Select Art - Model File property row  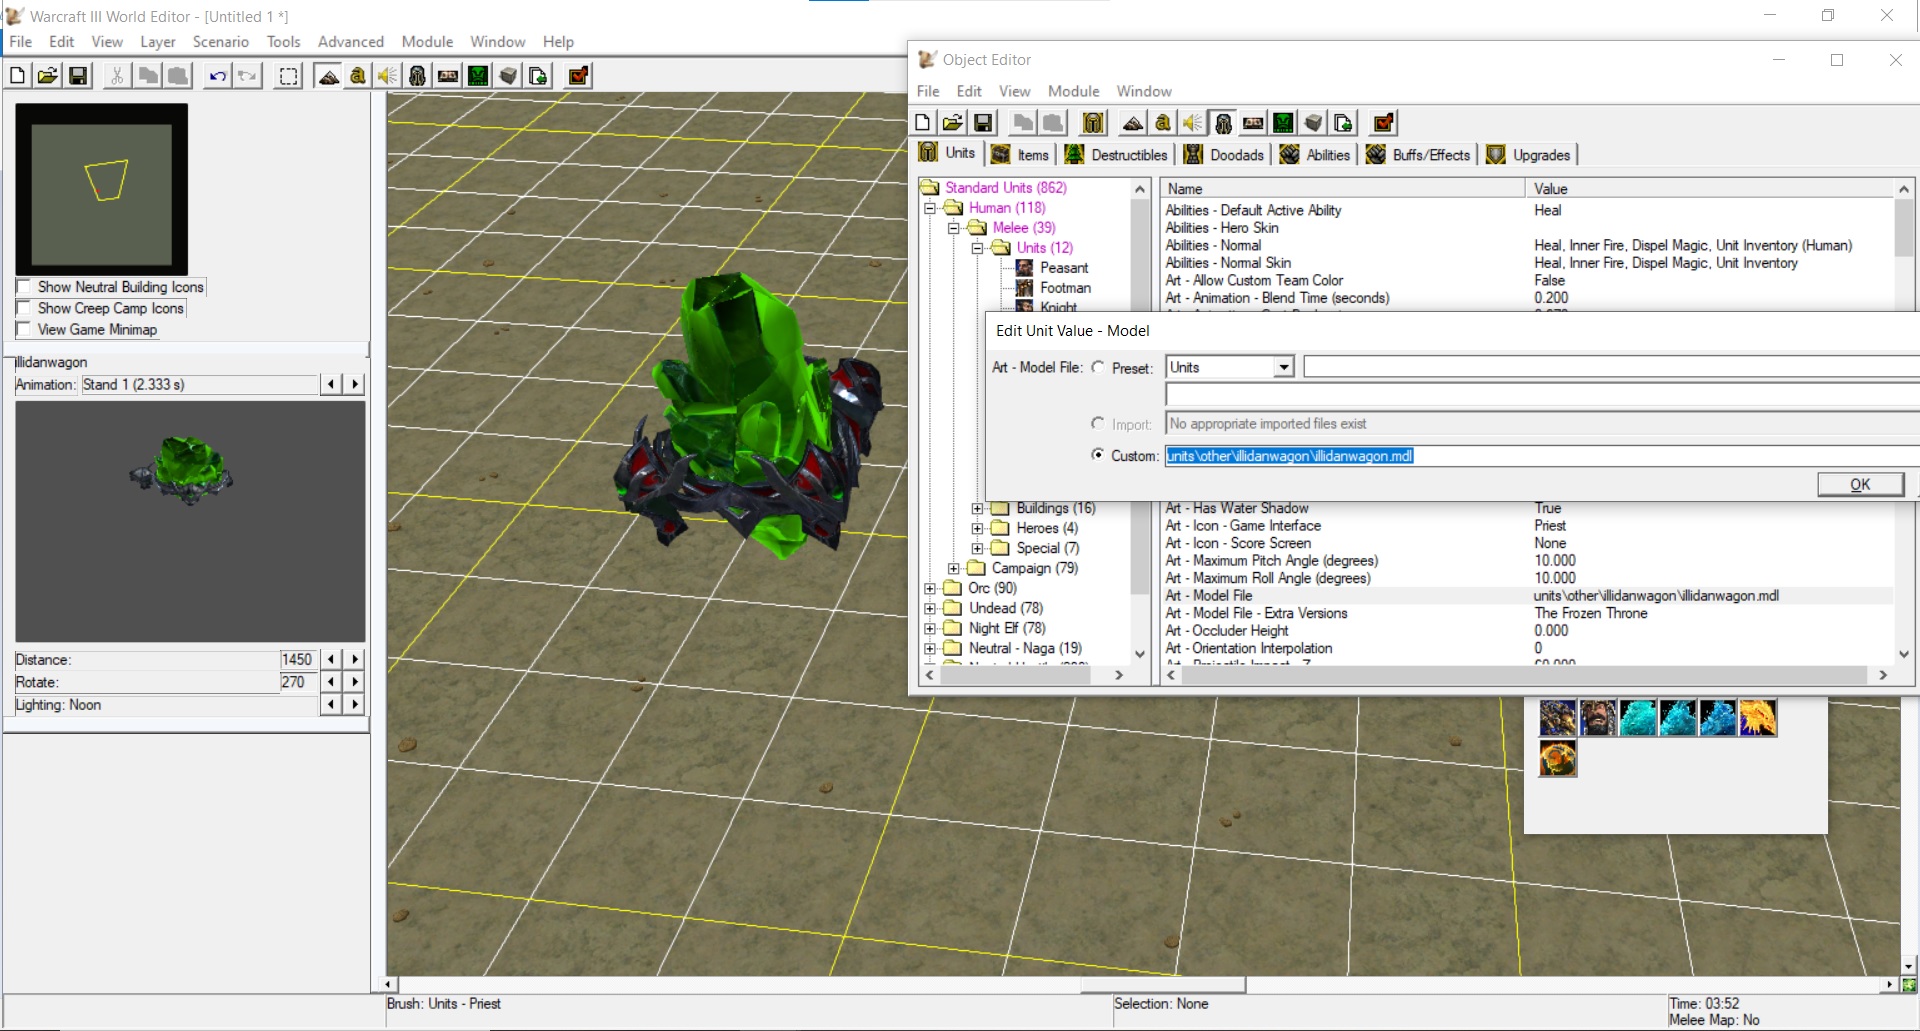pyautogui.click(x=1527, y=596)
